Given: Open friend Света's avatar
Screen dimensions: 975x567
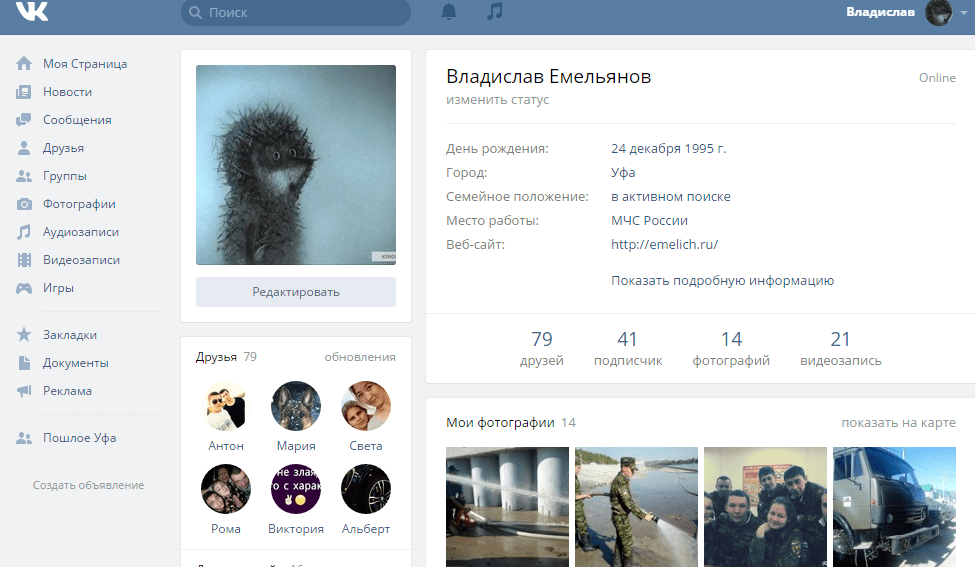Looking at the screenshot, I should point(366,406).
